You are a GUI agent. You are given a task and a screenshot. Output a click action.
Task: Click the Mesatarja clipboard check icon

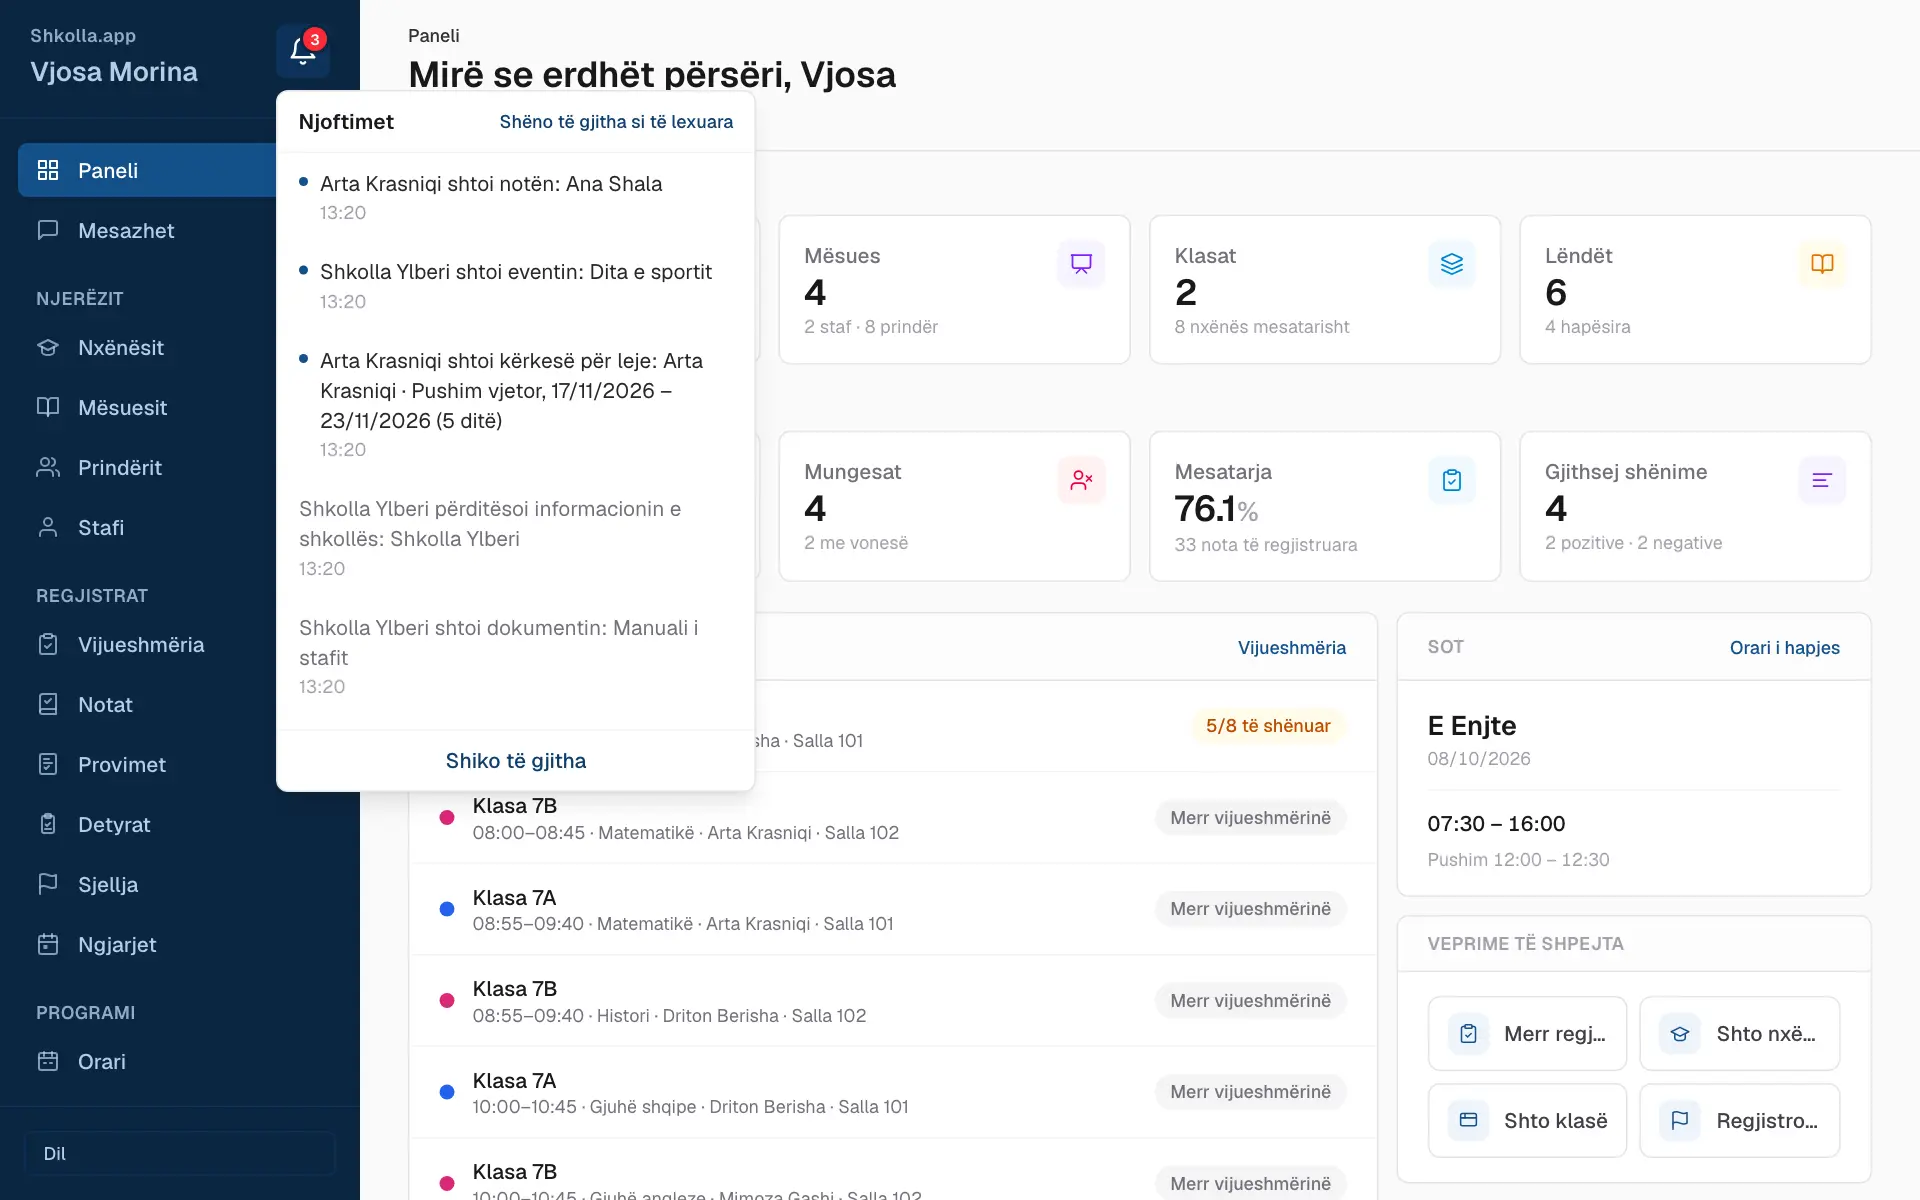[1451, 480]
